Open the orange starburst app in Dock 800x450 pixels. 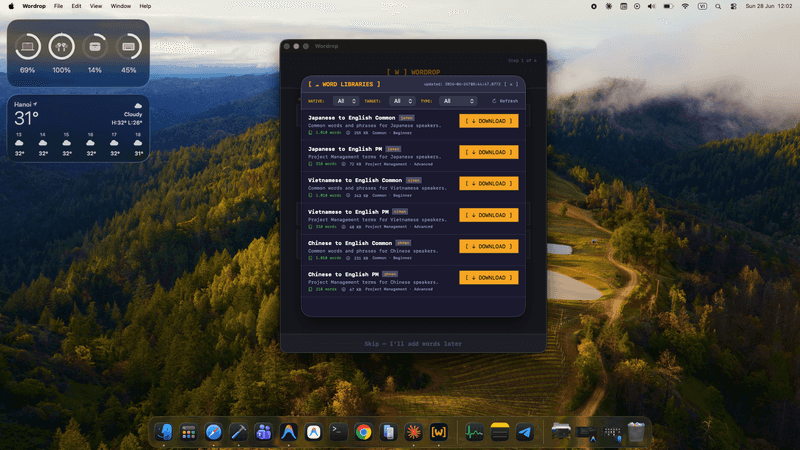click(413, 432)
